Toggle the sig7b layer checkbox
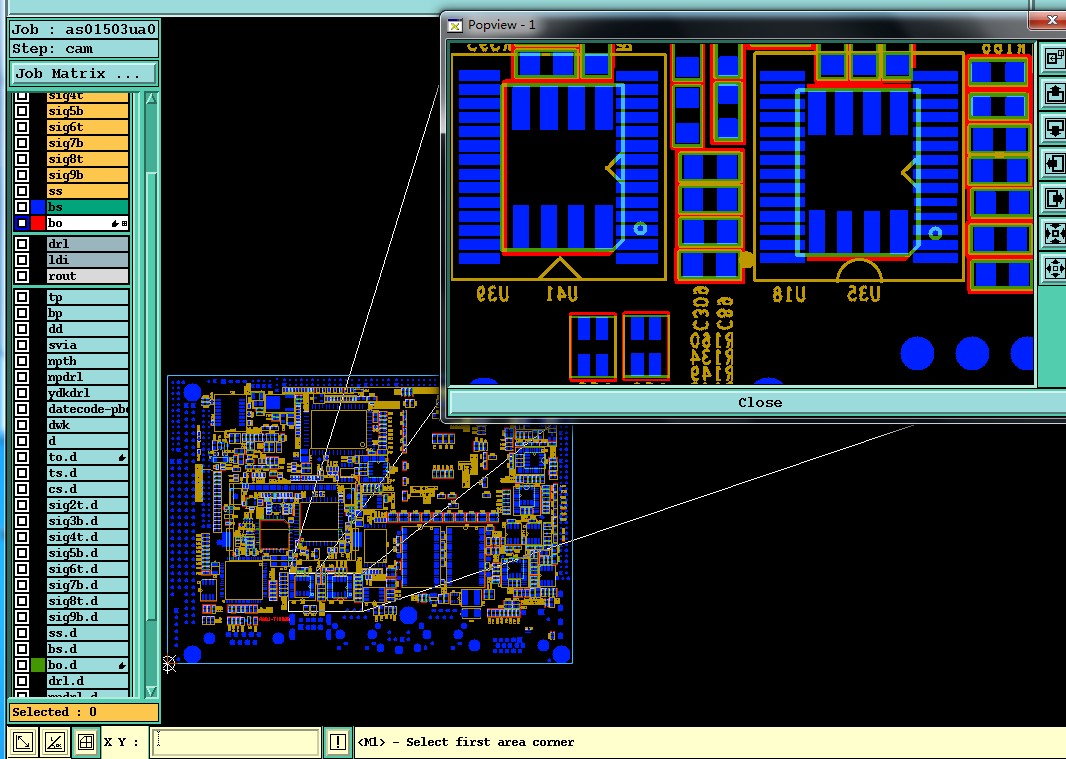 [22, 143]
